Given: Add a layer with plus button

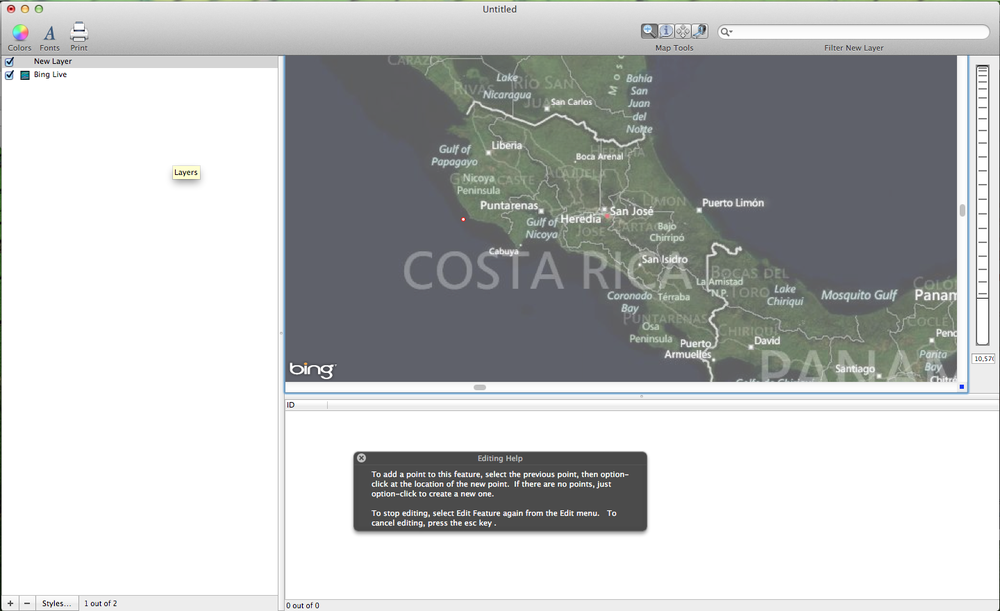Looking at the screenshot, I should tap(10, 603).
